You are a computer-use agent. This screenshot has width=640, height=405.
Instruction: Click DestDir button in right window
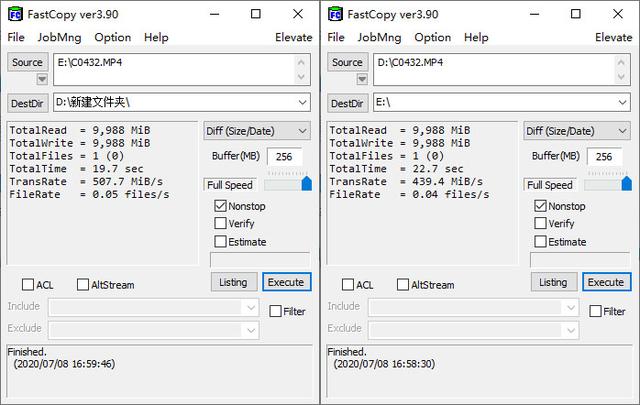tap(348, 103)
